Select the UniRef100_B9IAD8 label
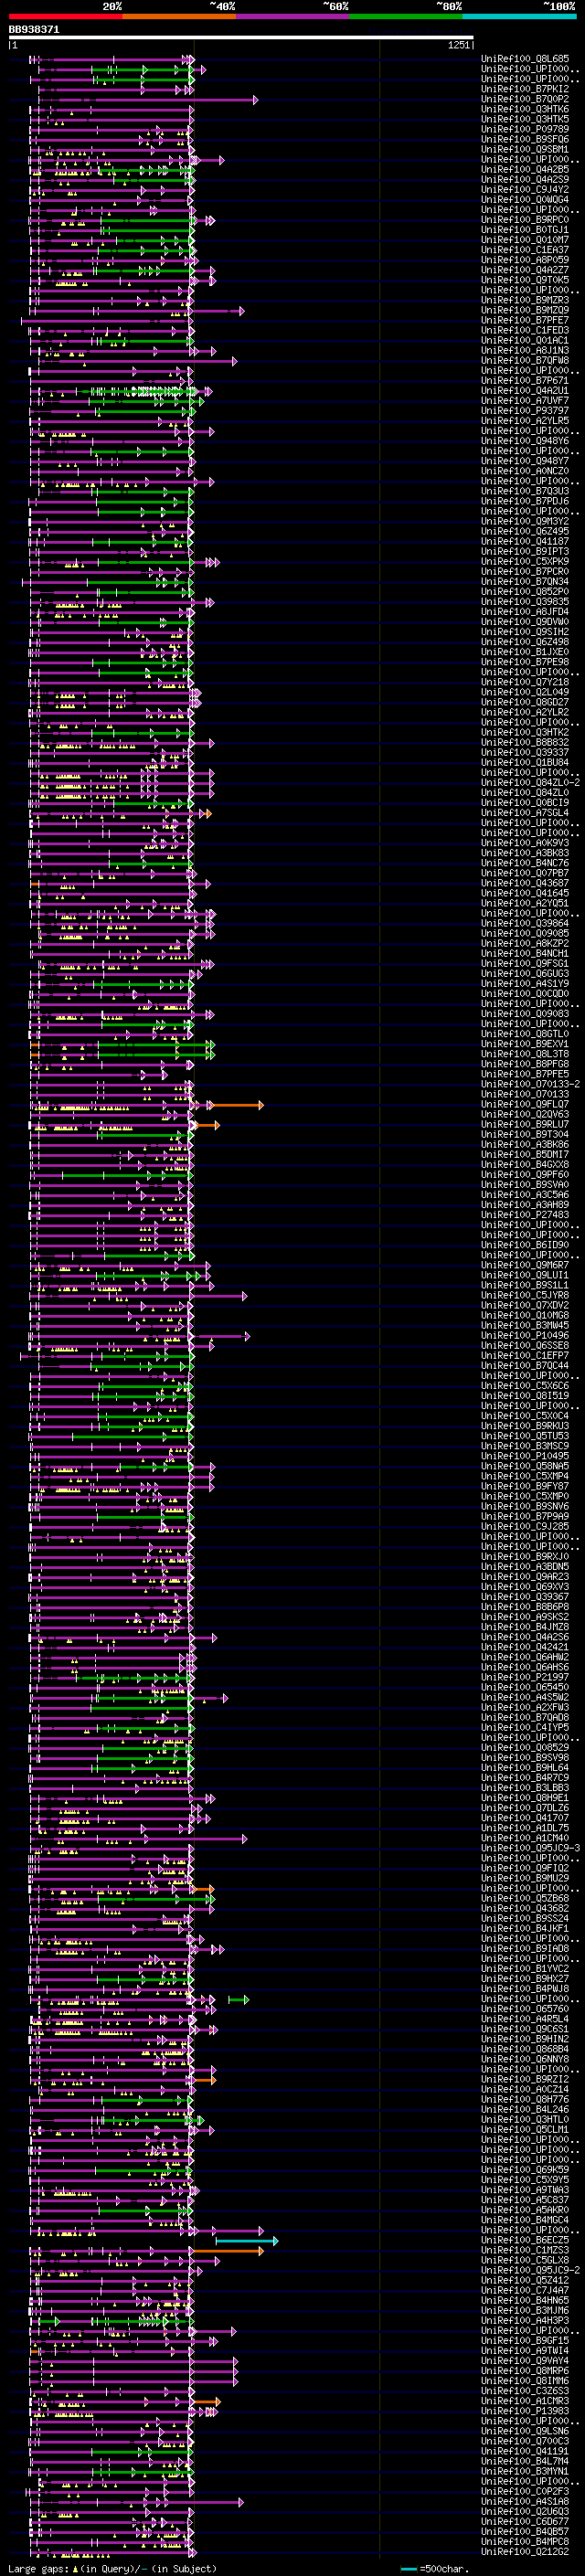The image size is (585, 2576). (525, 1948)
